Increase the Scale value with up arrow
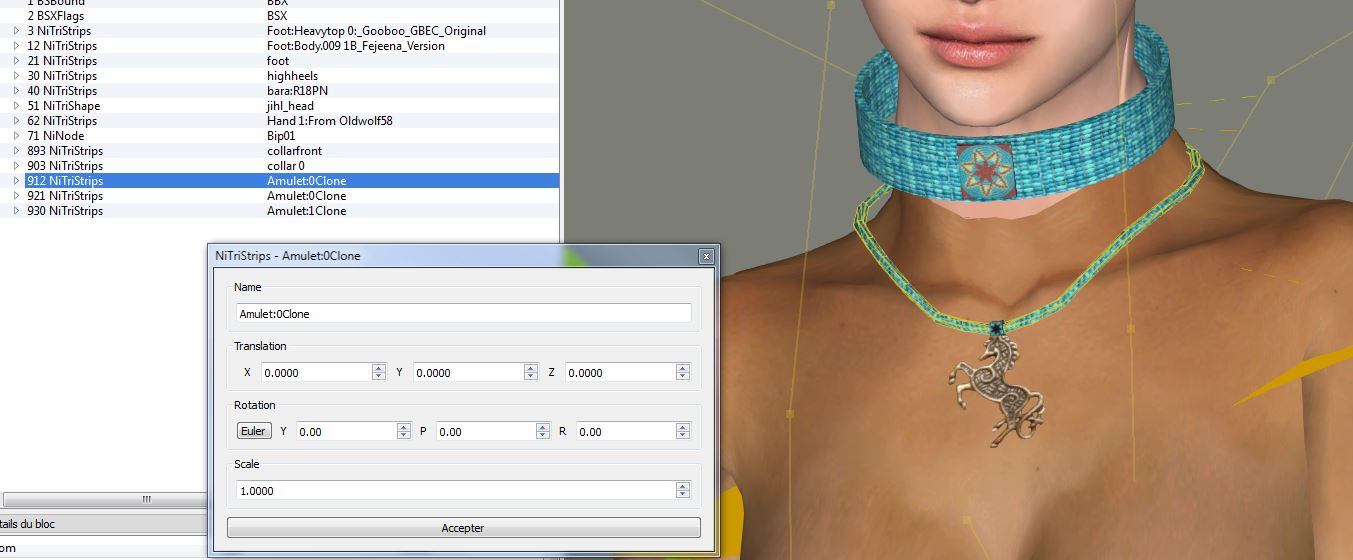This screenshot has width=1353, height=560. point(683,486)
